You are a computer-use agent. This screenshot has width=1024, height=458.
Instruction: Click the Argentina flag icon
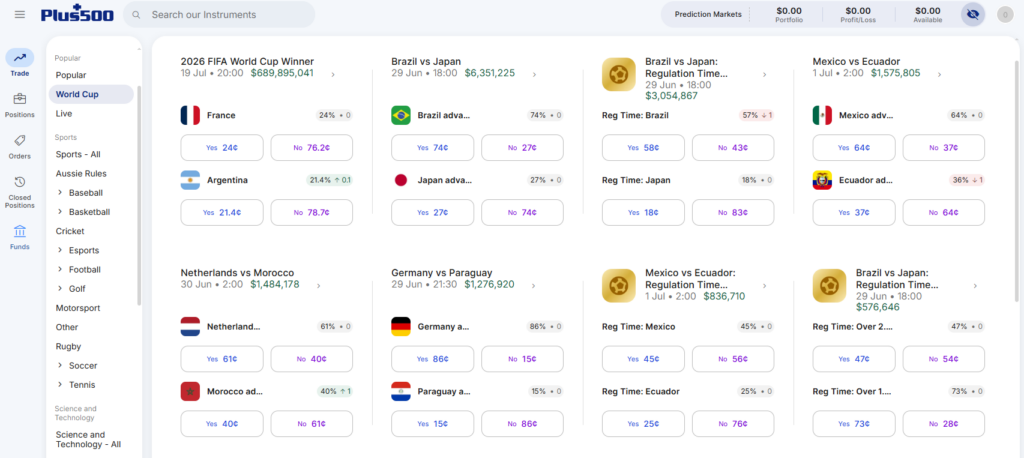(190, 180)
